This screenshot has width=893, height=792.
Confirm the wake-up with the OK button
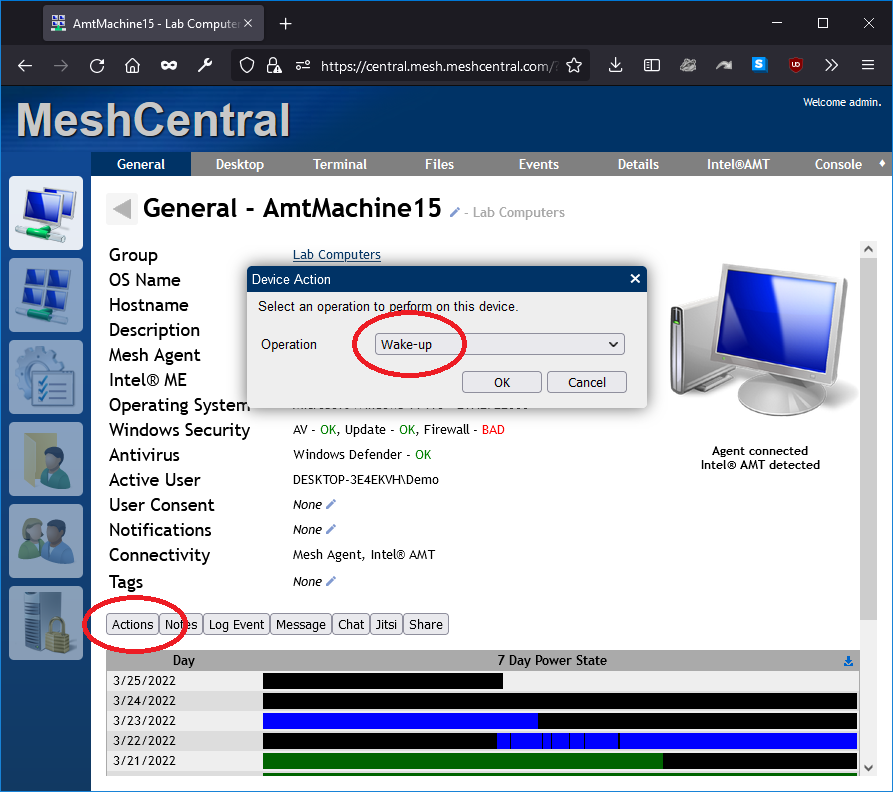tap(501, 382)
